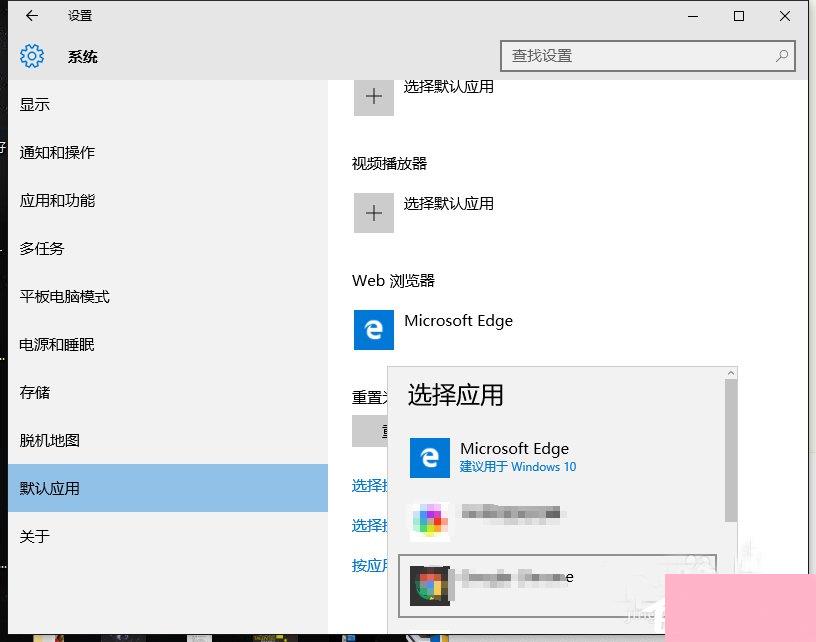
Task: Click Edge icon under Web 浏览器
Action: pos(374,330)
